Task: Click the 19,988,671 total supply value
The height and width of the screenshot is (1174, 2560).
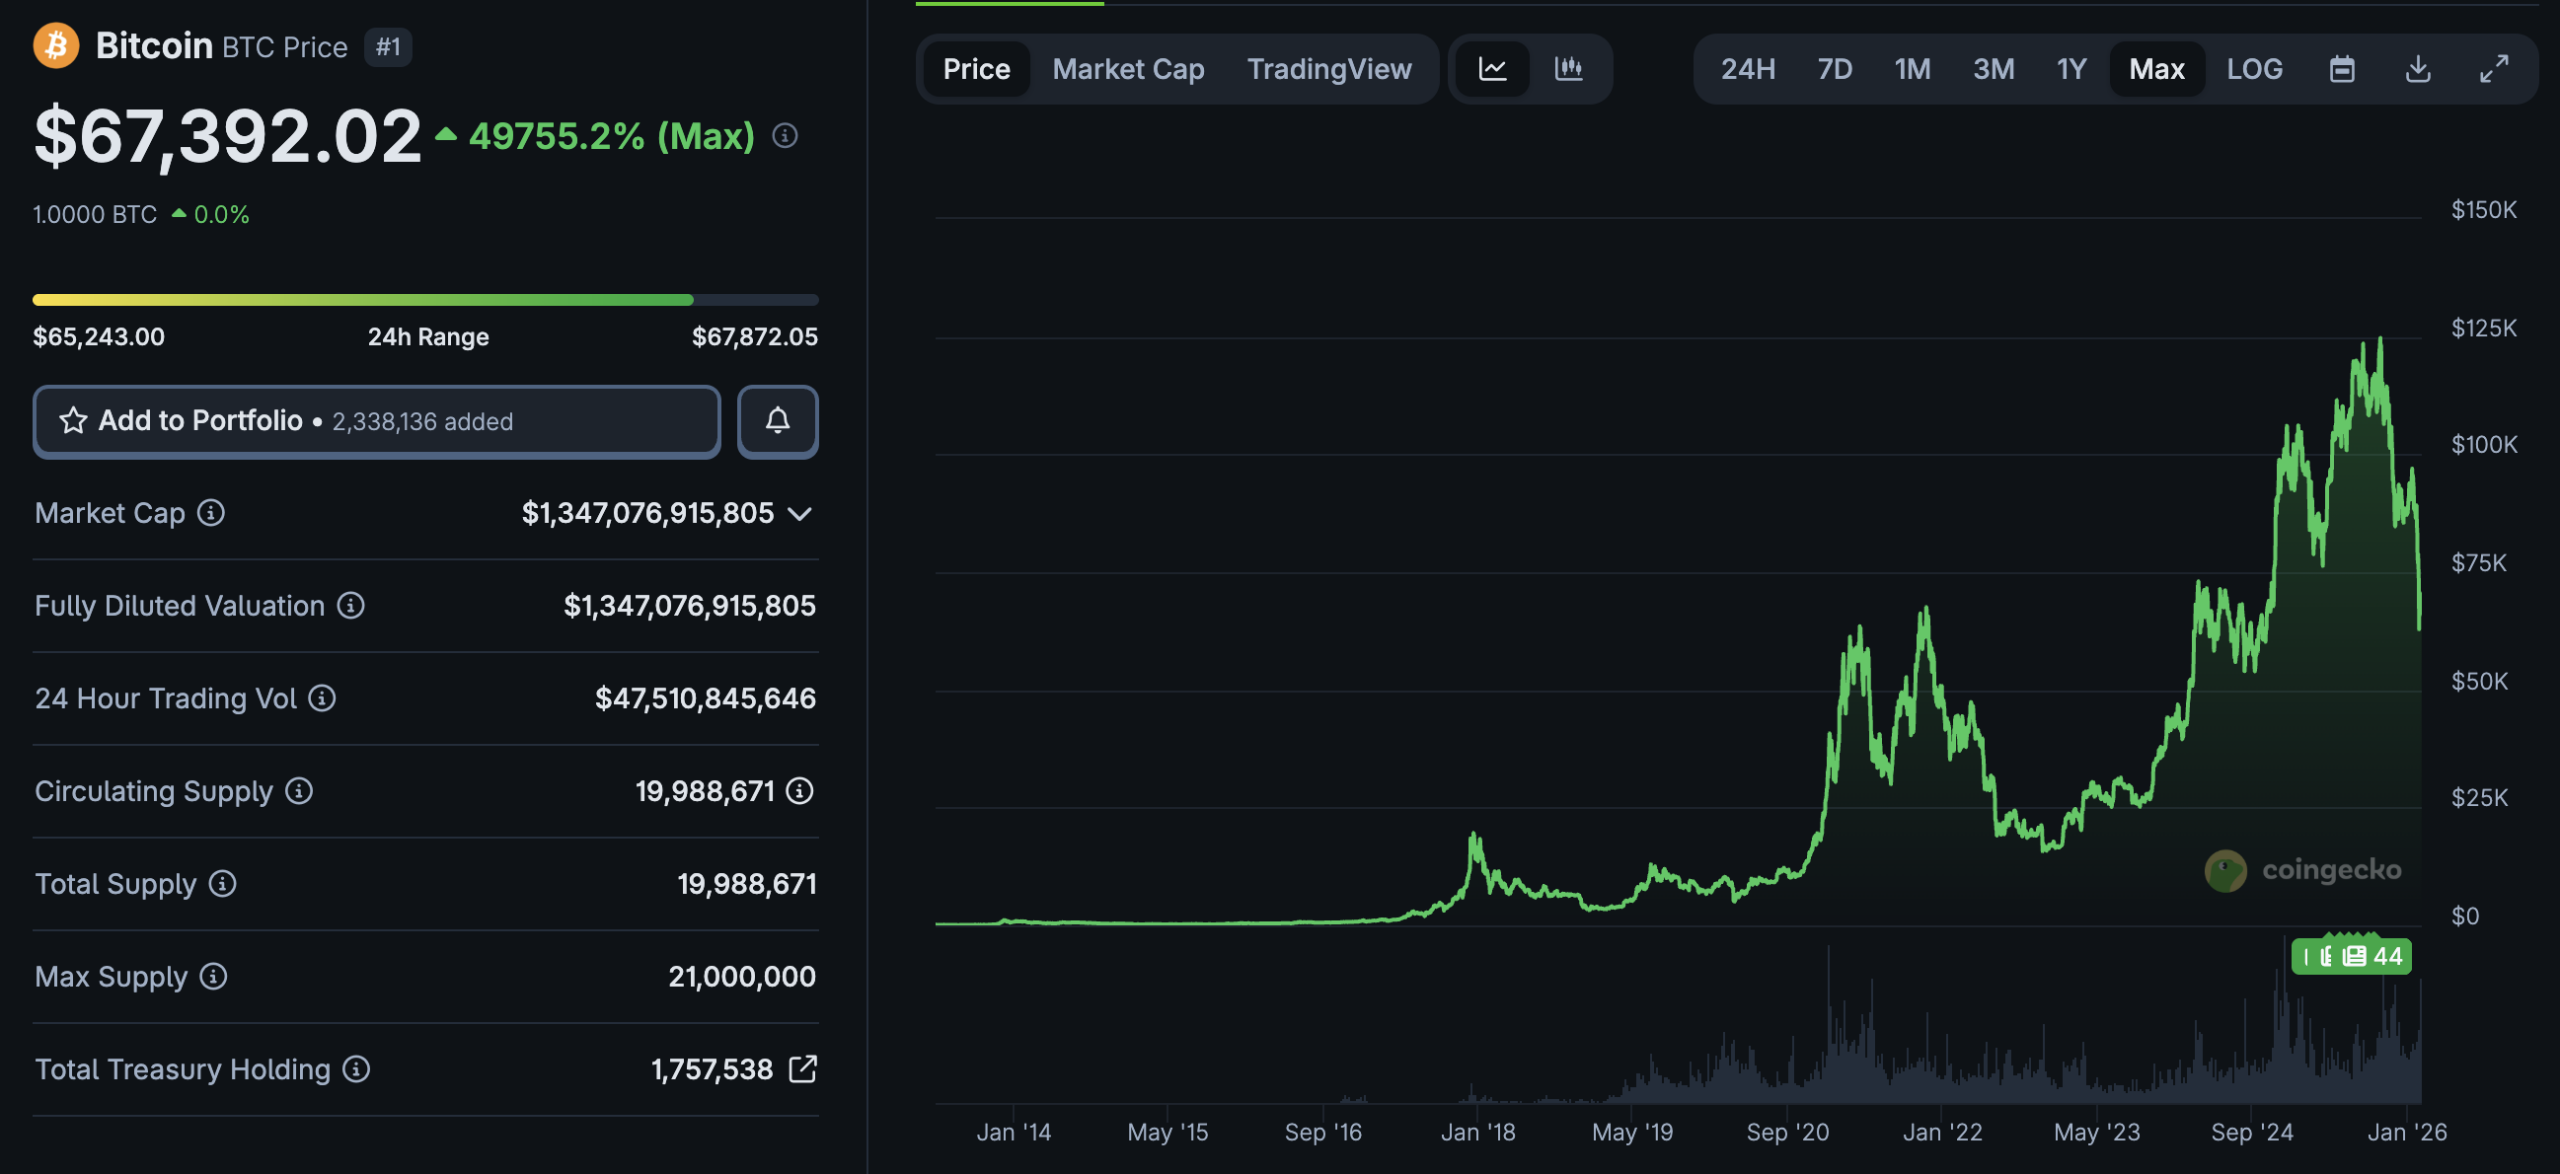Action: click(x=747, y=884)
